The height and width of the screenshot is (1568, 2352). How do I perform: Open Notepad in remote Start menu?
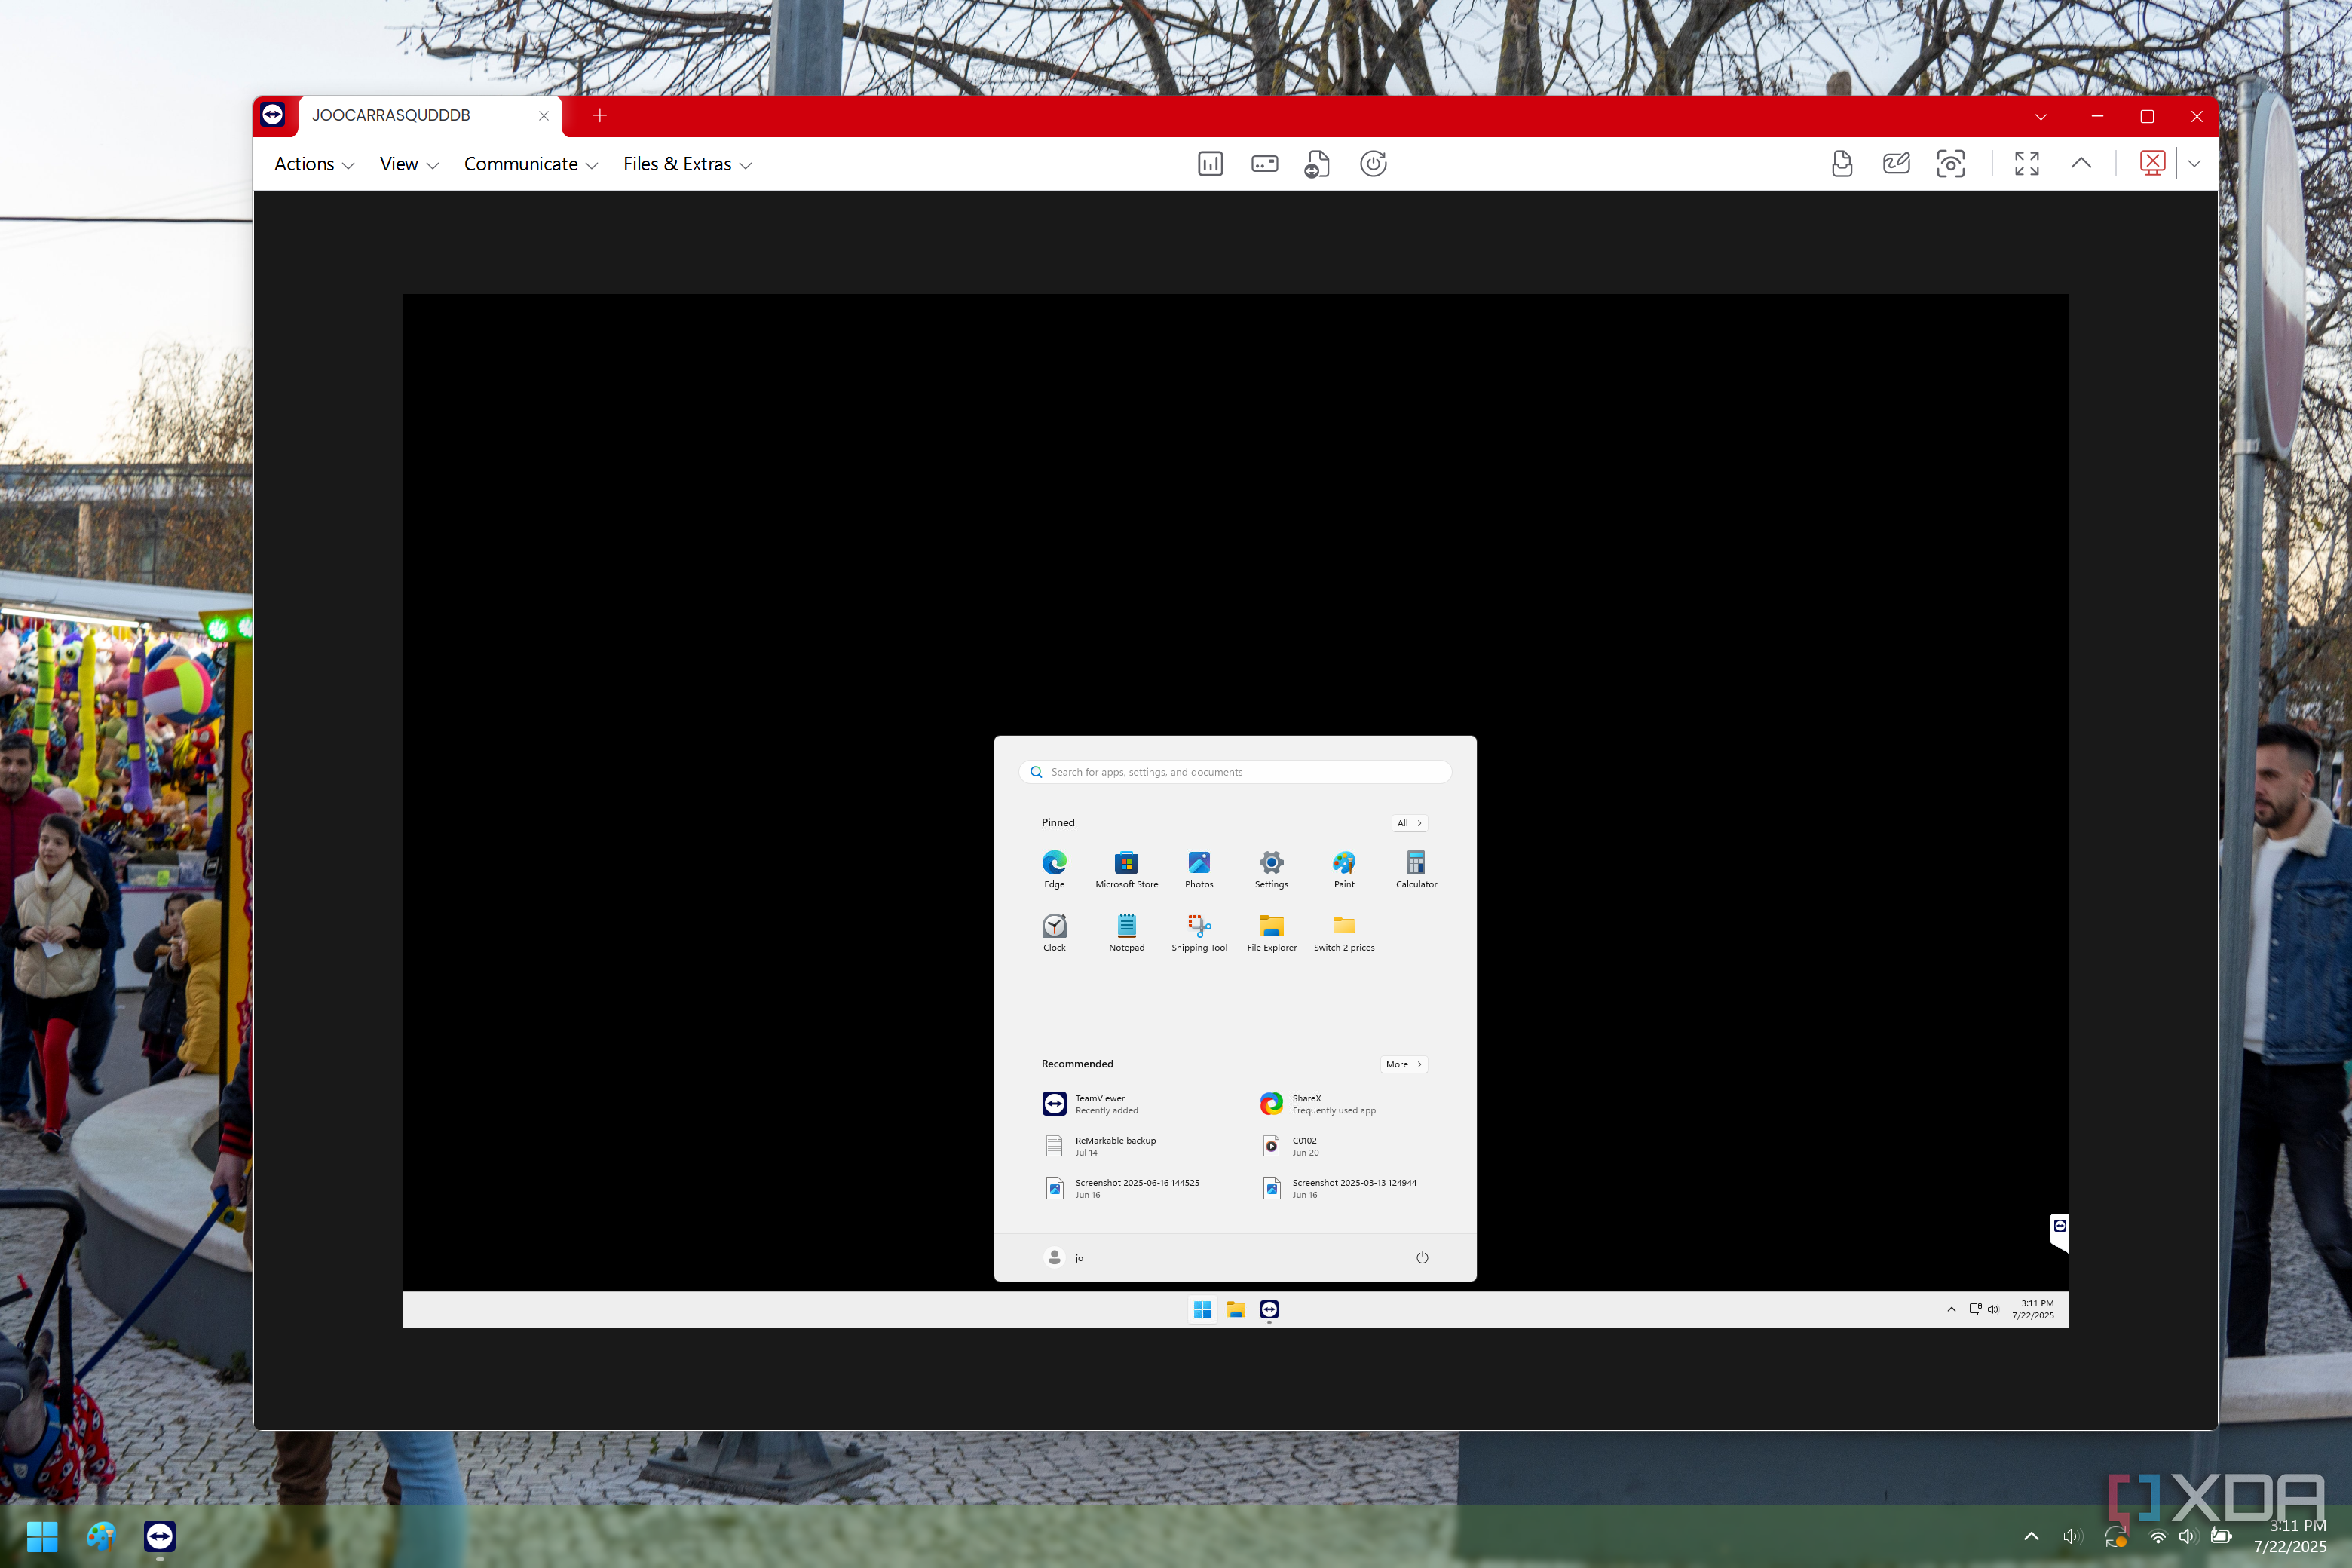1127,933
